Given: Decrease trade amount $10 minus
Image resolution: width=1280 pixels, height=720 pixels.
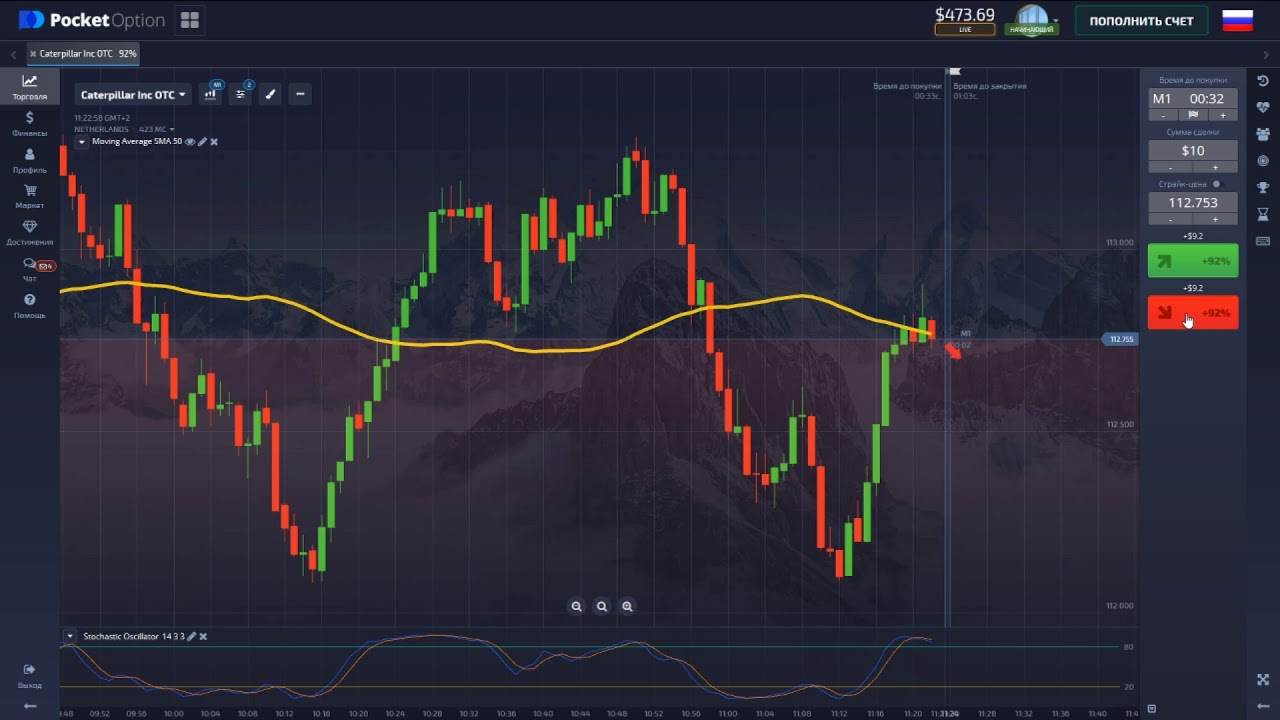Looking at the screenshot, I should point(1171,167).
